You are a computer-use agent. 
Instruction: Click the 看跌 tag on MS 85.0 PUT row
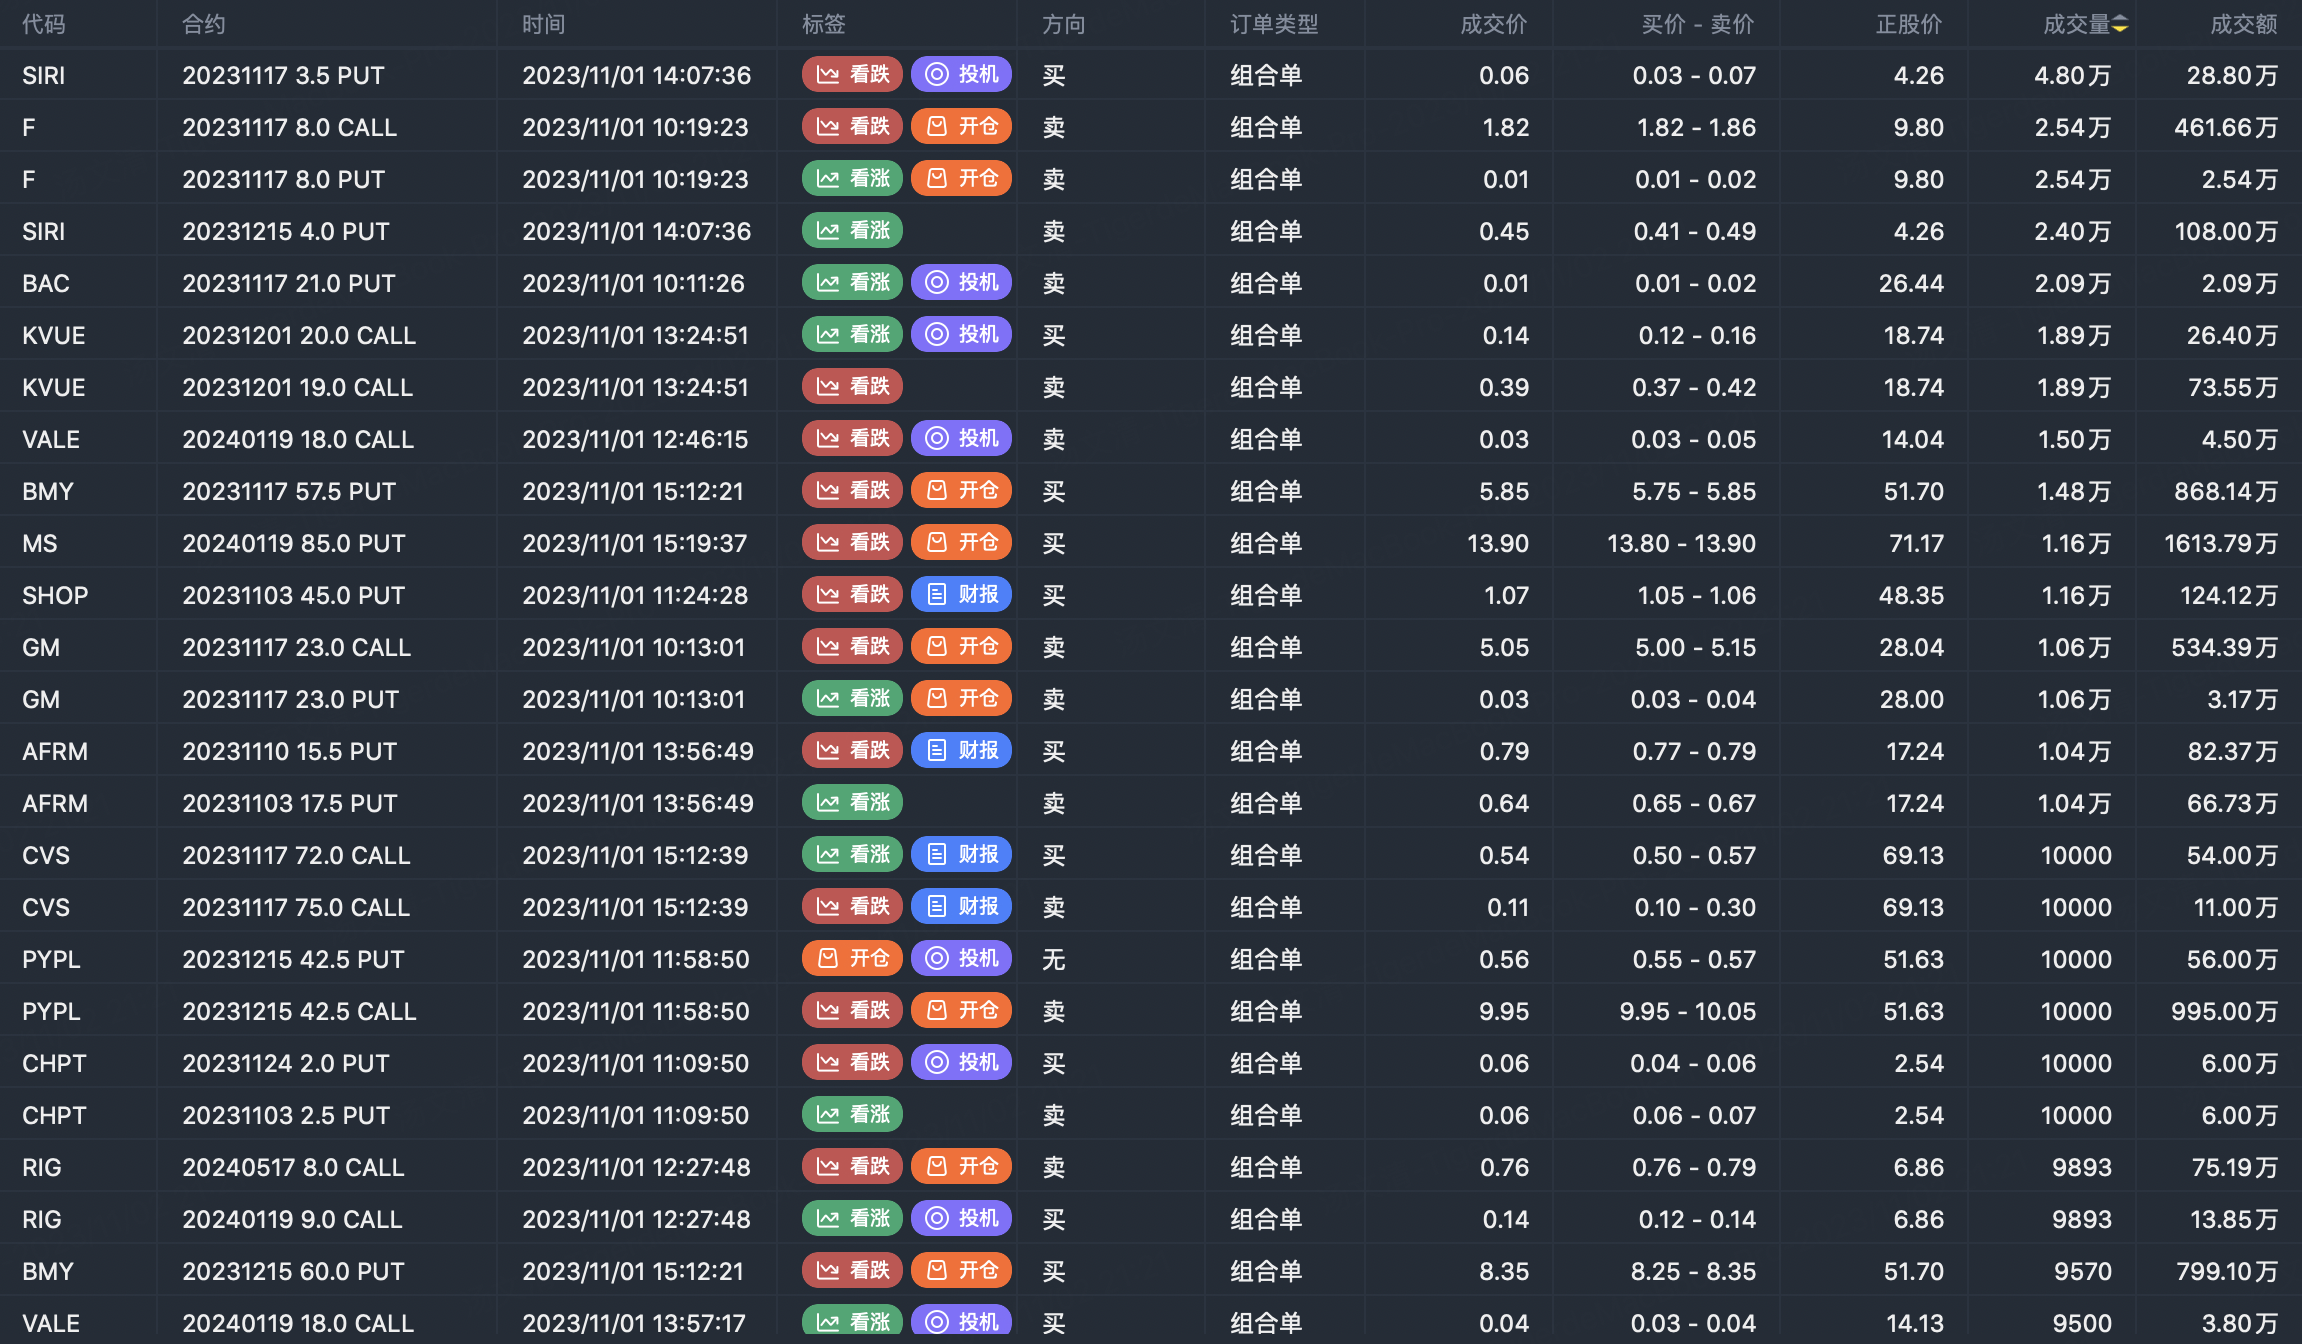click(x=853, y=542)
